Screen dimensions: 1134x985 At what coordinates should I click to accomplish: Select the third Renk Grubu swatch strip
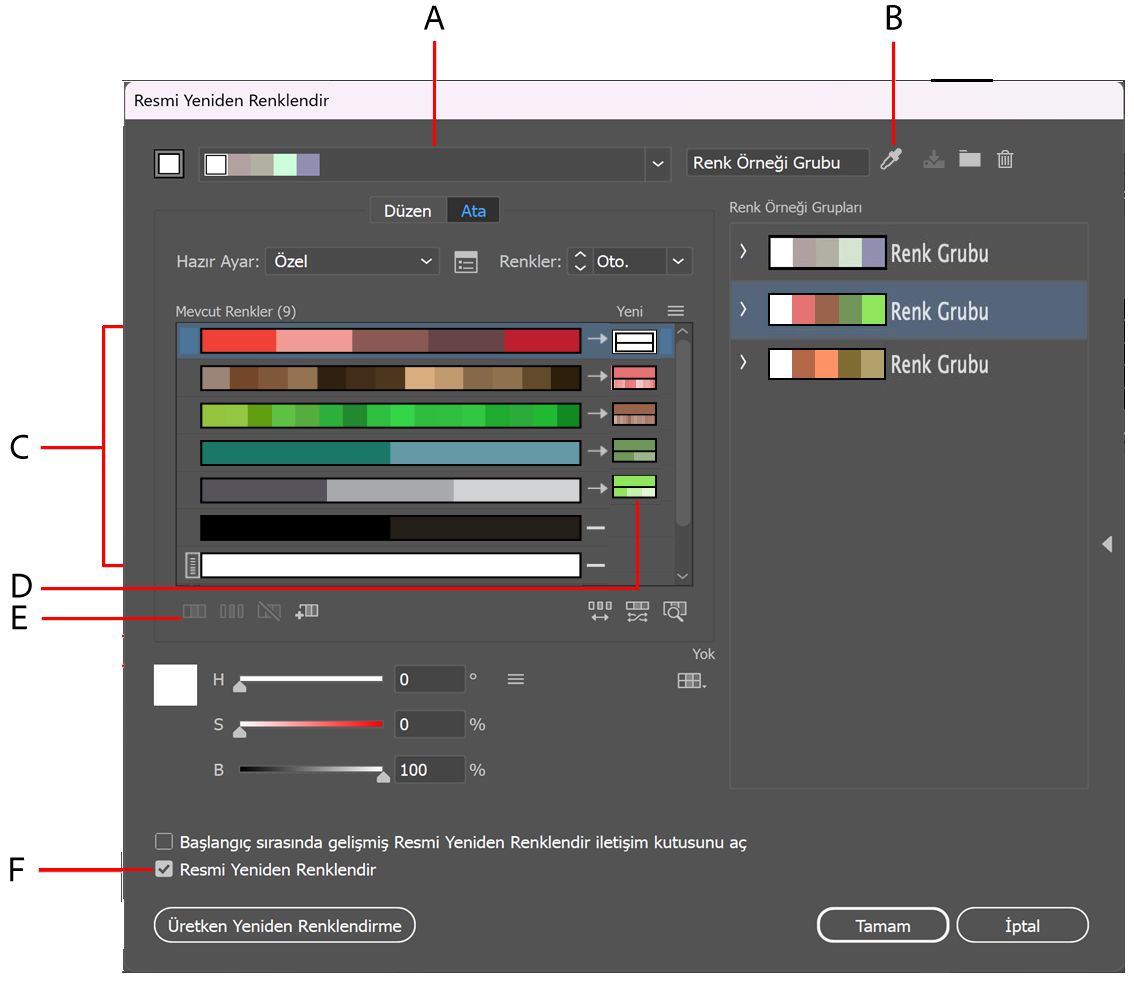point(827,364)
